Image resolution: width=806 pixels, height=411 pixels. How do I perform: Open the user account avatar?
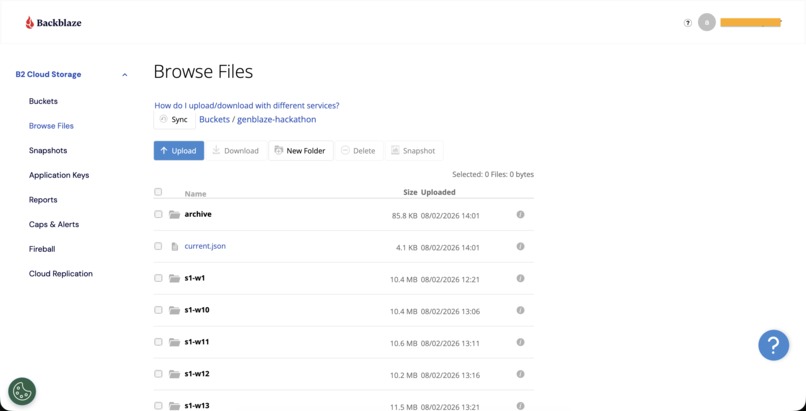(x=707, y=22)
